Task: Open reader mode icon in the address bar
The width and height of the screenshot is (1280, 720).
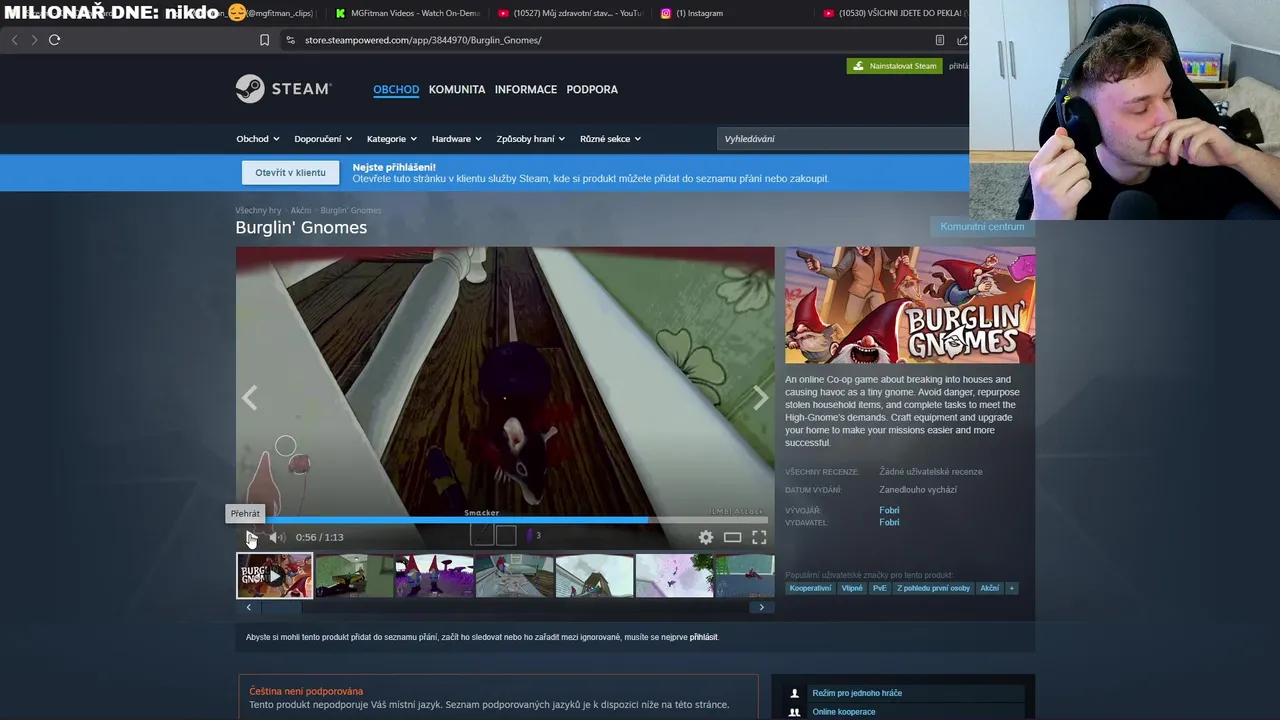Action: coord(939,40)
